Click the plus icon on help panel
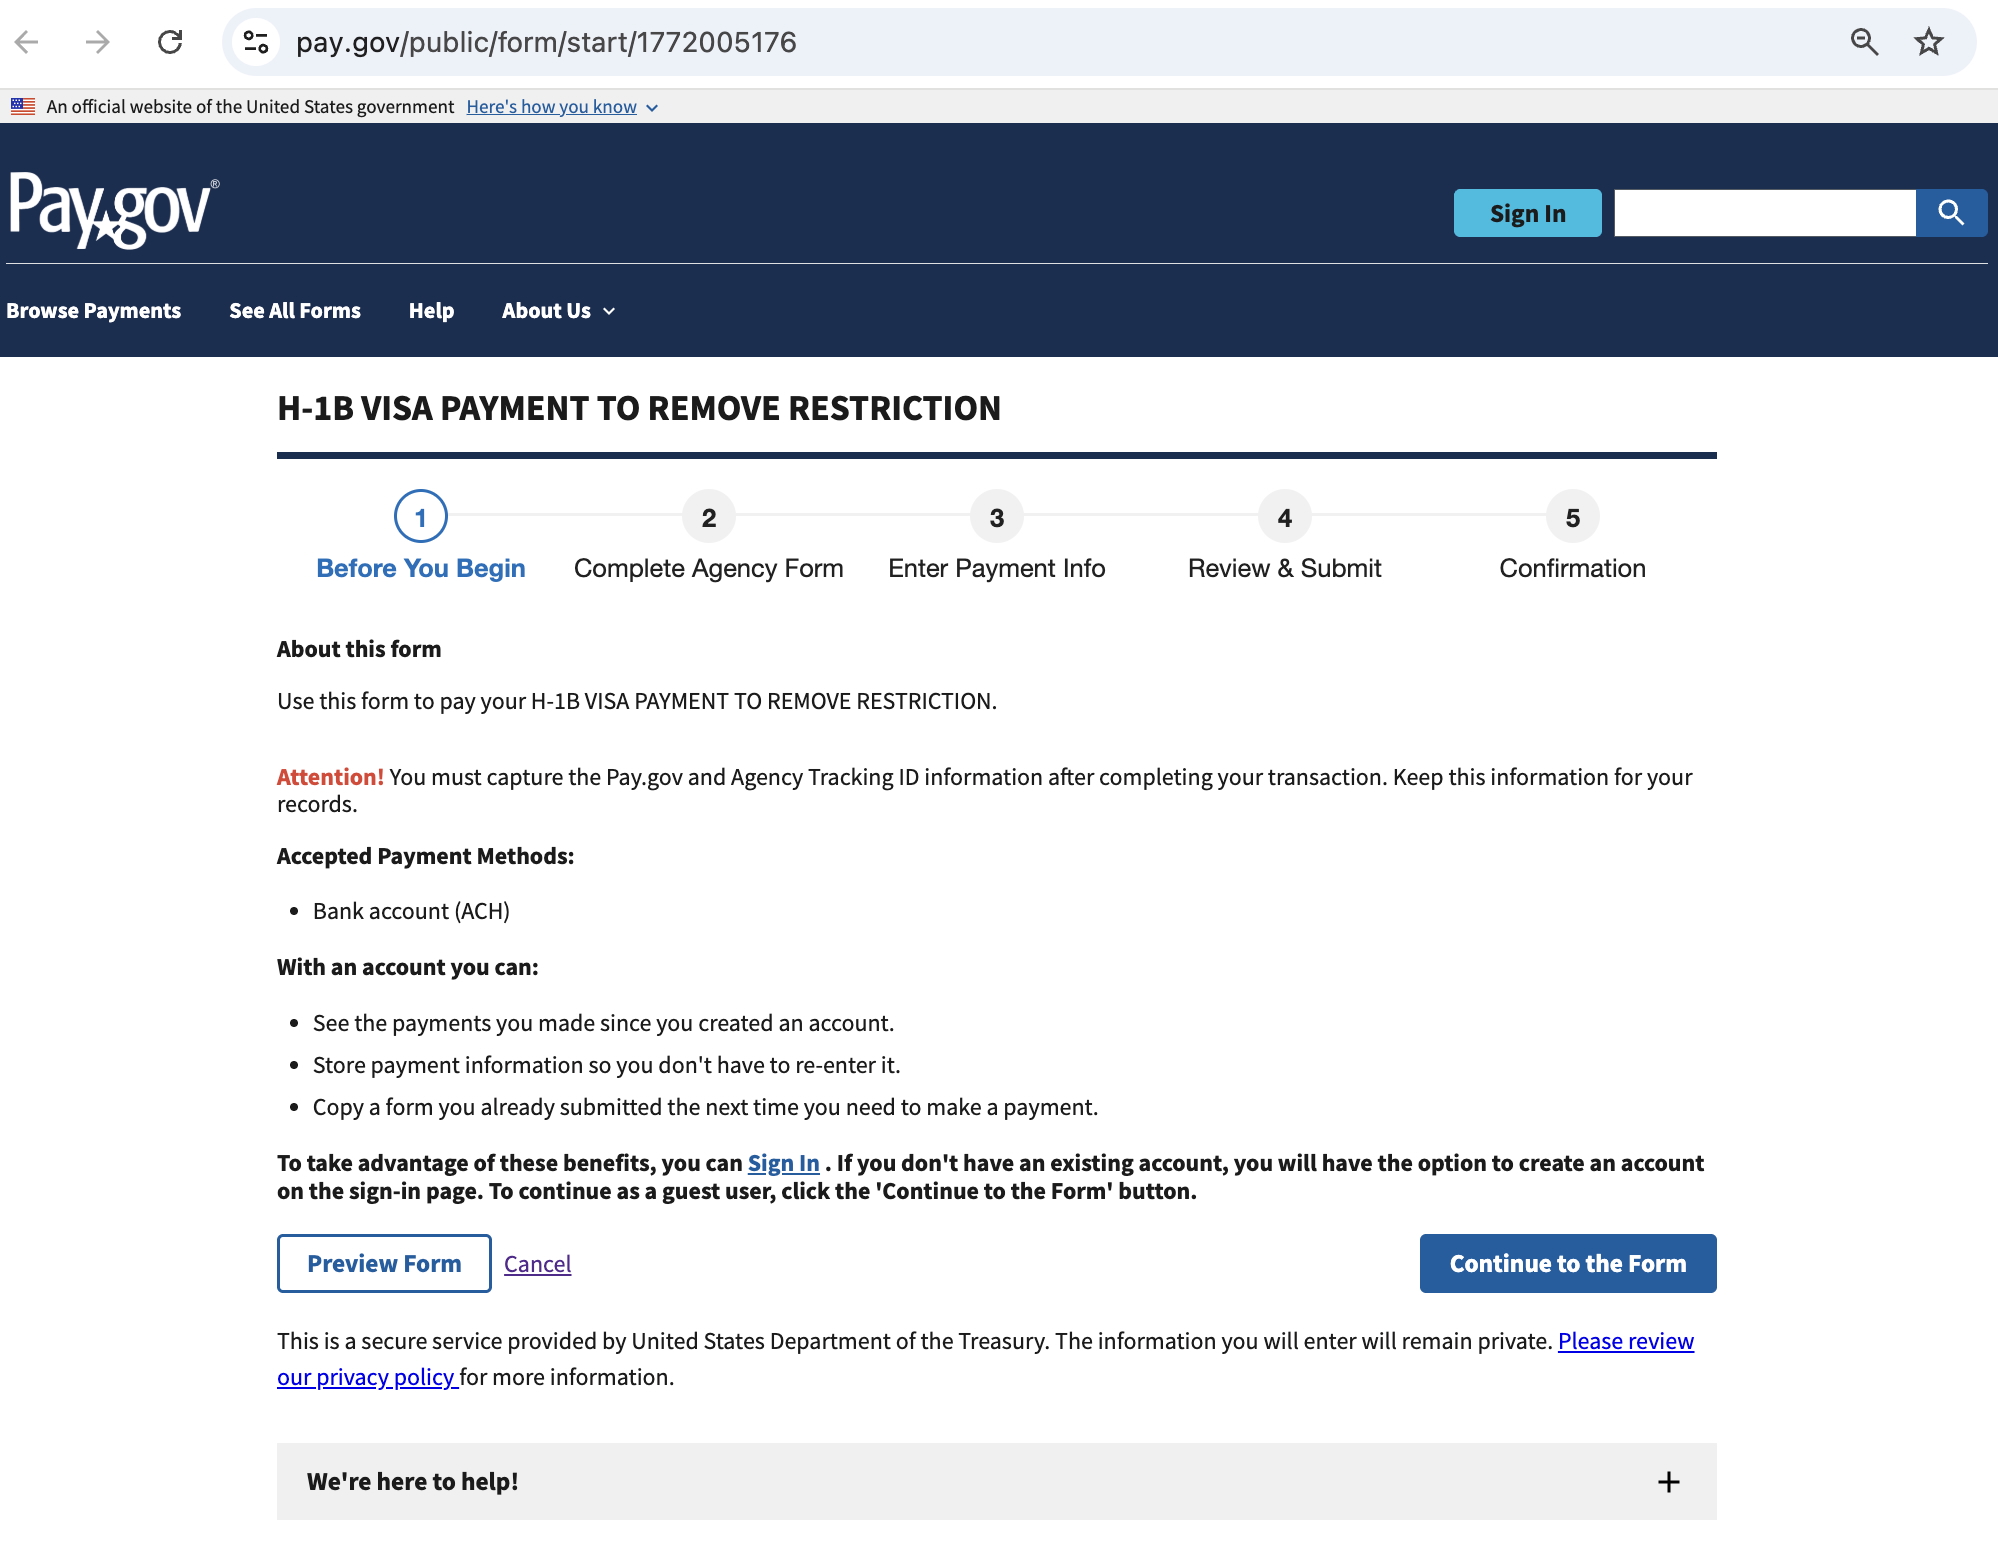1998x1562 pixels. [x=1668, y=1482]
